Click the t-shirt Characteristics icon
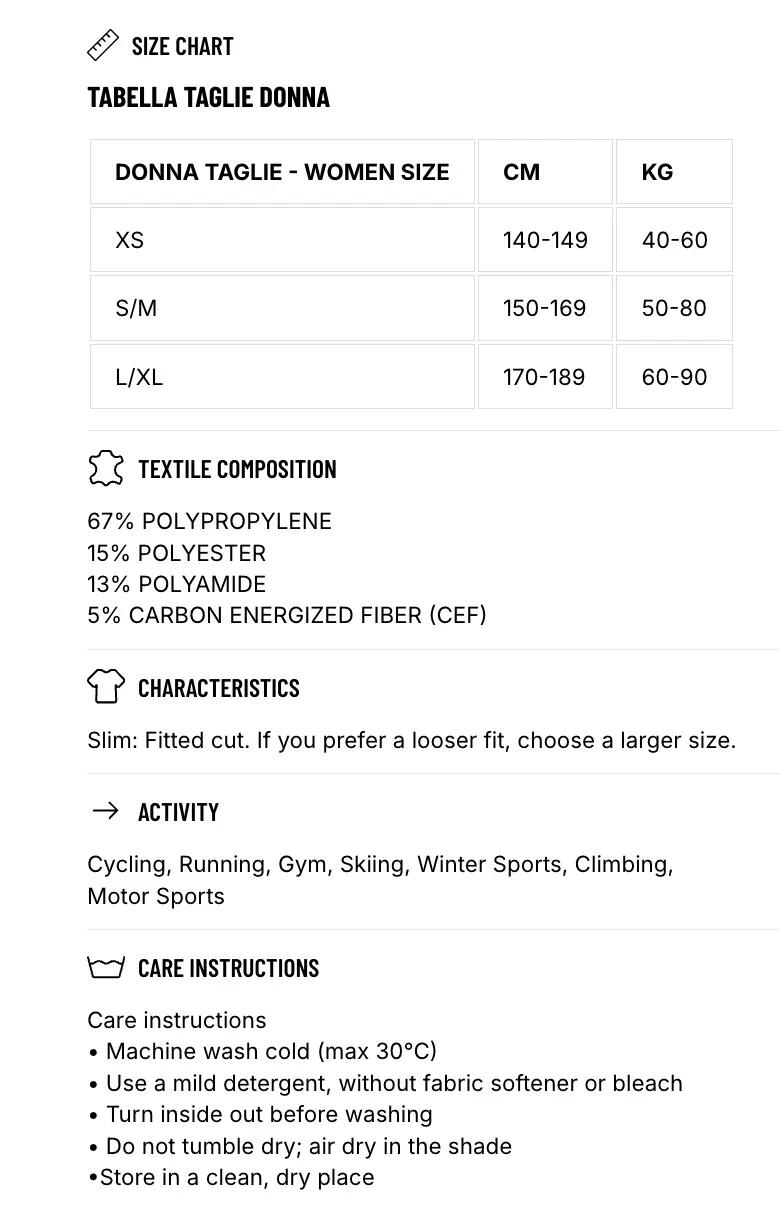This screenshot has width=780, height=1216. tap(106, 687)
